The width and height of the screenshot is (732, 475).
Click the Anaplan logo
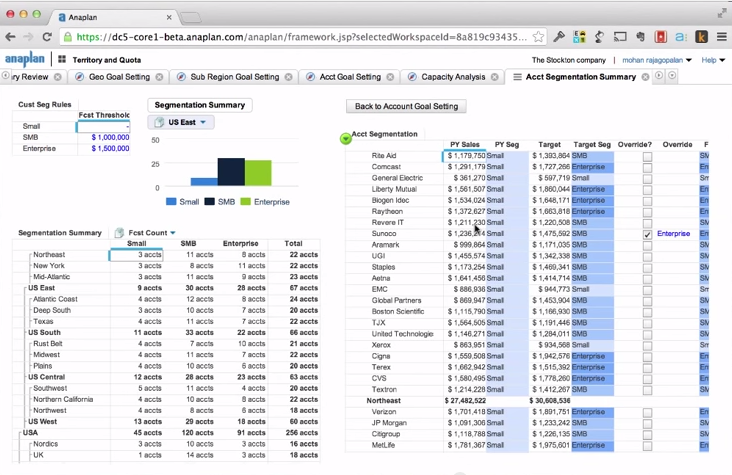pos(25,59)
